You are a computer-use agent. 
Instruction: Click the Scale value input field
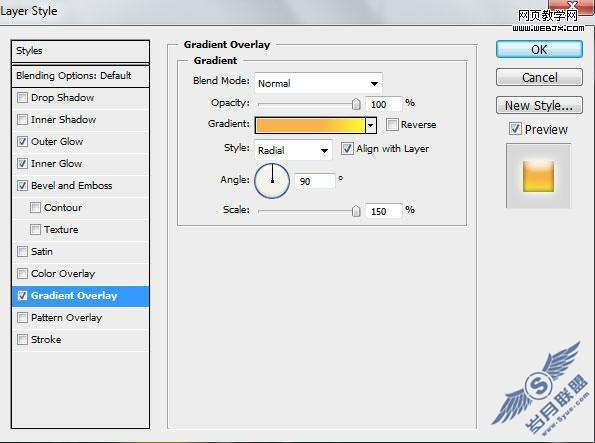coord(384,211)
